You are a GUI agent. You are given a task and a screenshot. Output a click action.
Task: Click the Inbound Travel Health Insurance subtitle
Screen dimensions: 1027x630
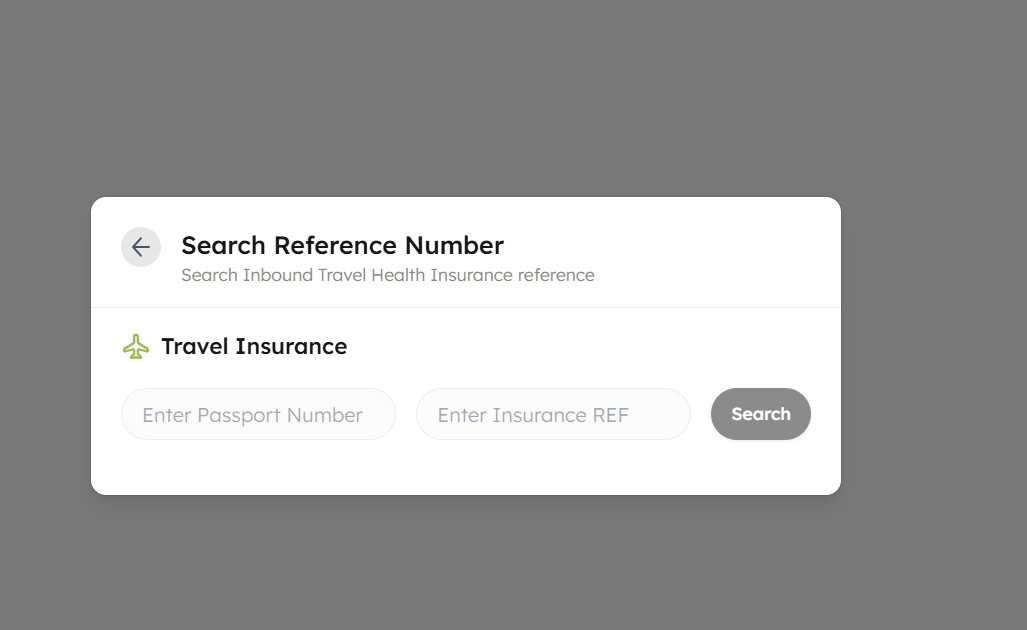click(388, 275)
